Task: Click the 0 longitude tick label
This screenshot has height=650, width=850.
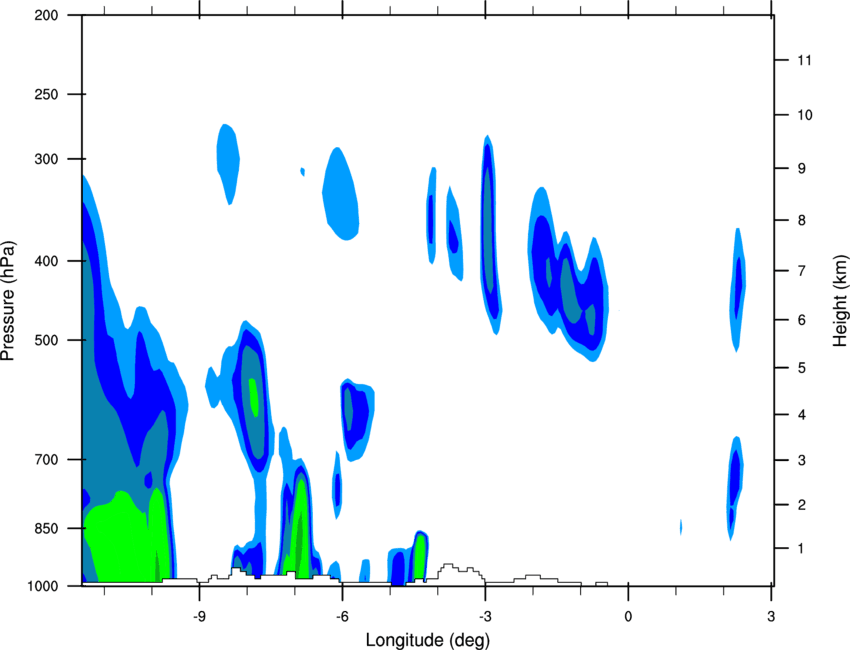Action: coord(628,616)
